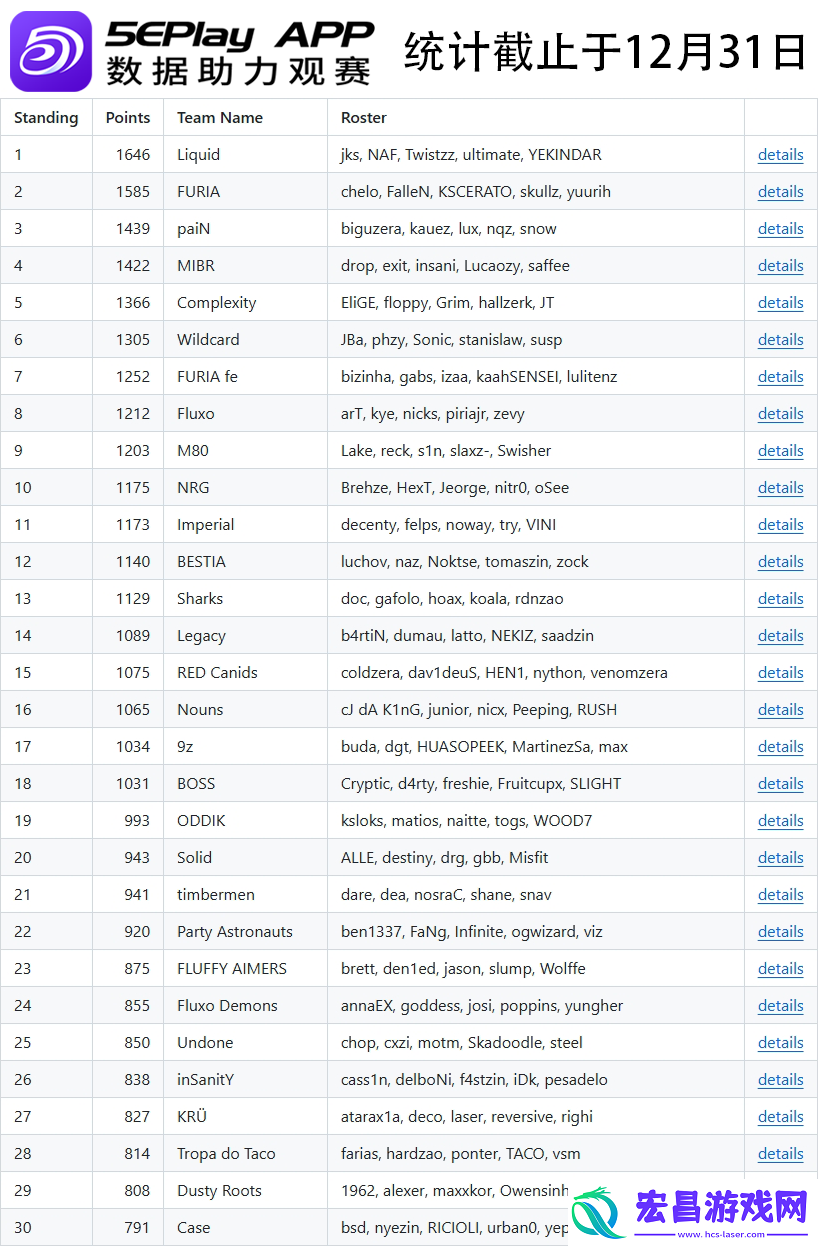Open details link for Wildcard
The height and width of the screenshot is (1246, 818).
pyautogui.click(x=780, y=340)
